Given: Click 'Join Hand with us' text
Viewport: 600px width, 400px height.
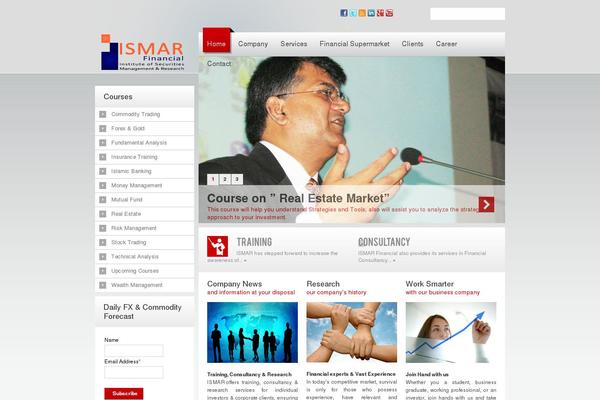Looking at the screenshot, I should coord(427,374).
